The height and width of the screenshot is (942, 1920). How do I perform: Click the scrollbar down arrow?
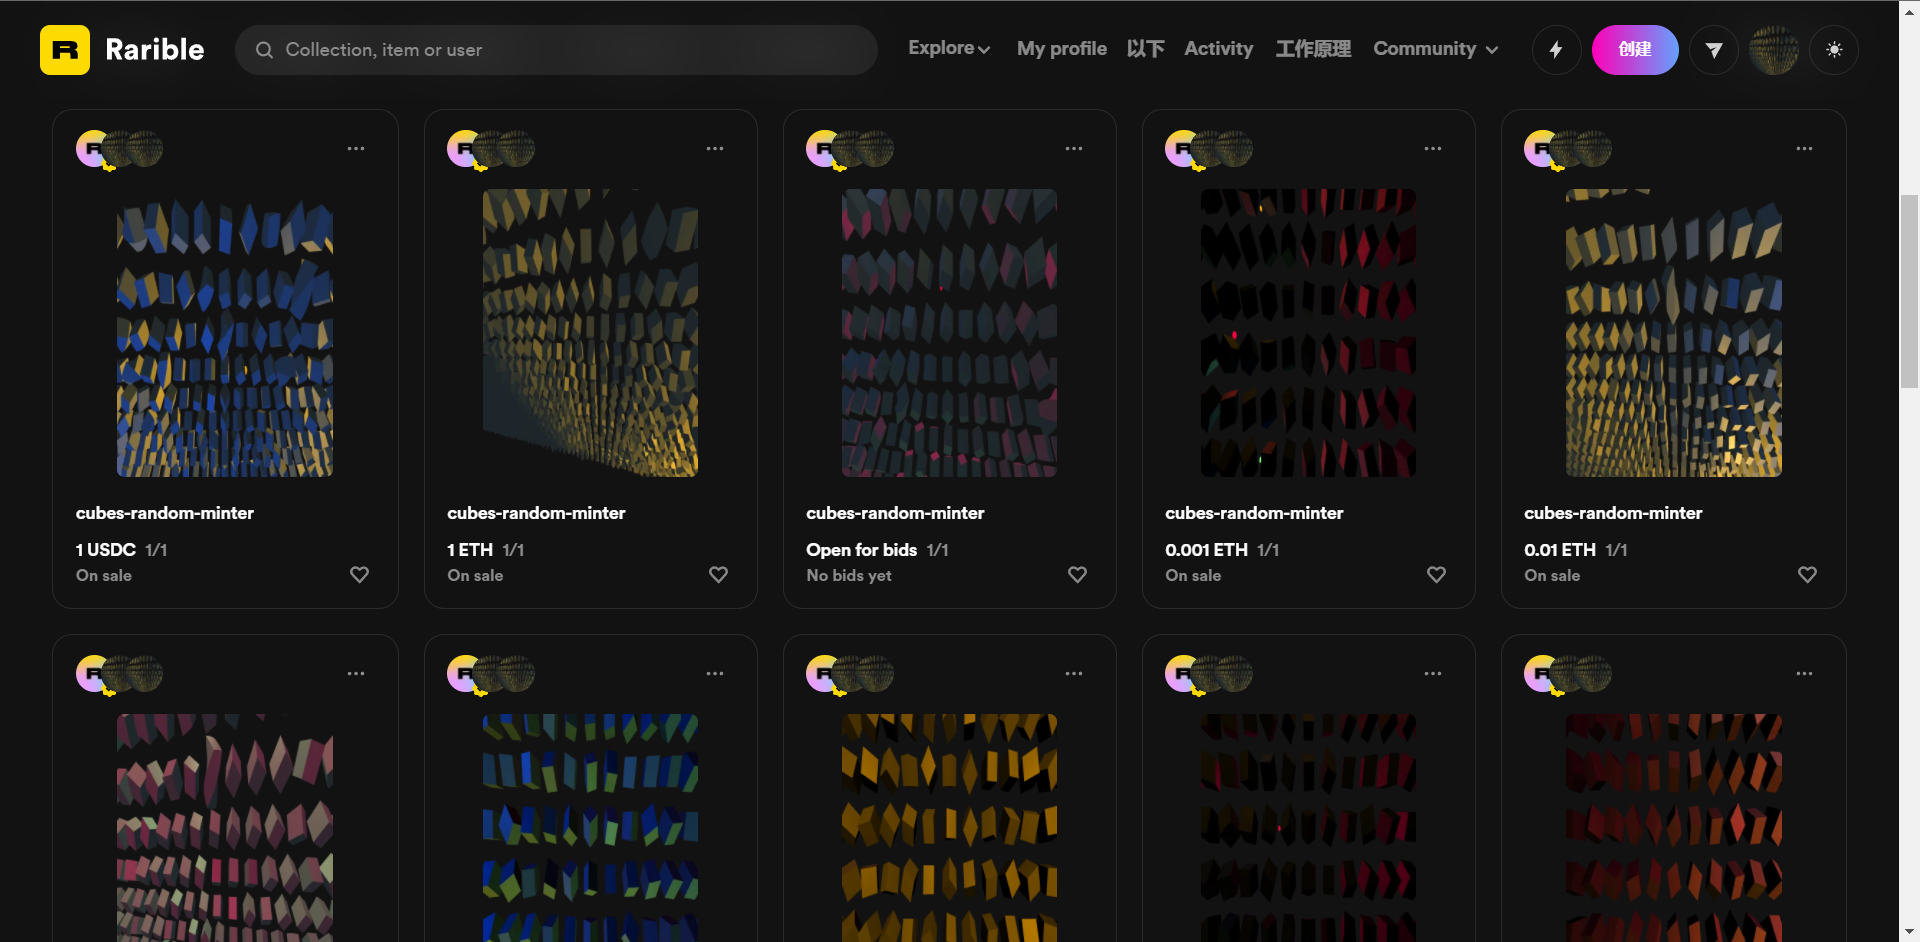(1909, 932)
